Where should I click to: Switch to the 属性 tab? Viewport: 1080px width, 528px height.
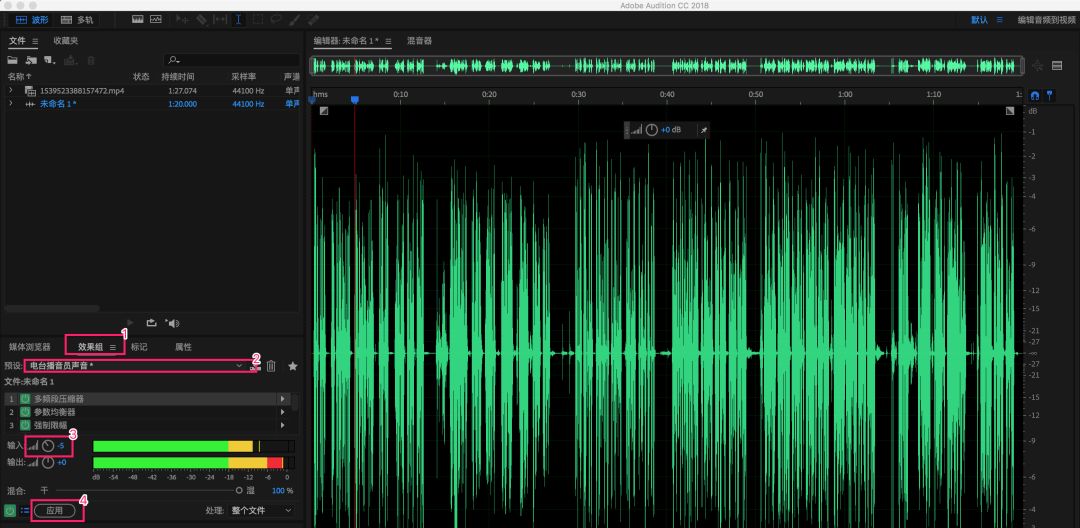183,347
